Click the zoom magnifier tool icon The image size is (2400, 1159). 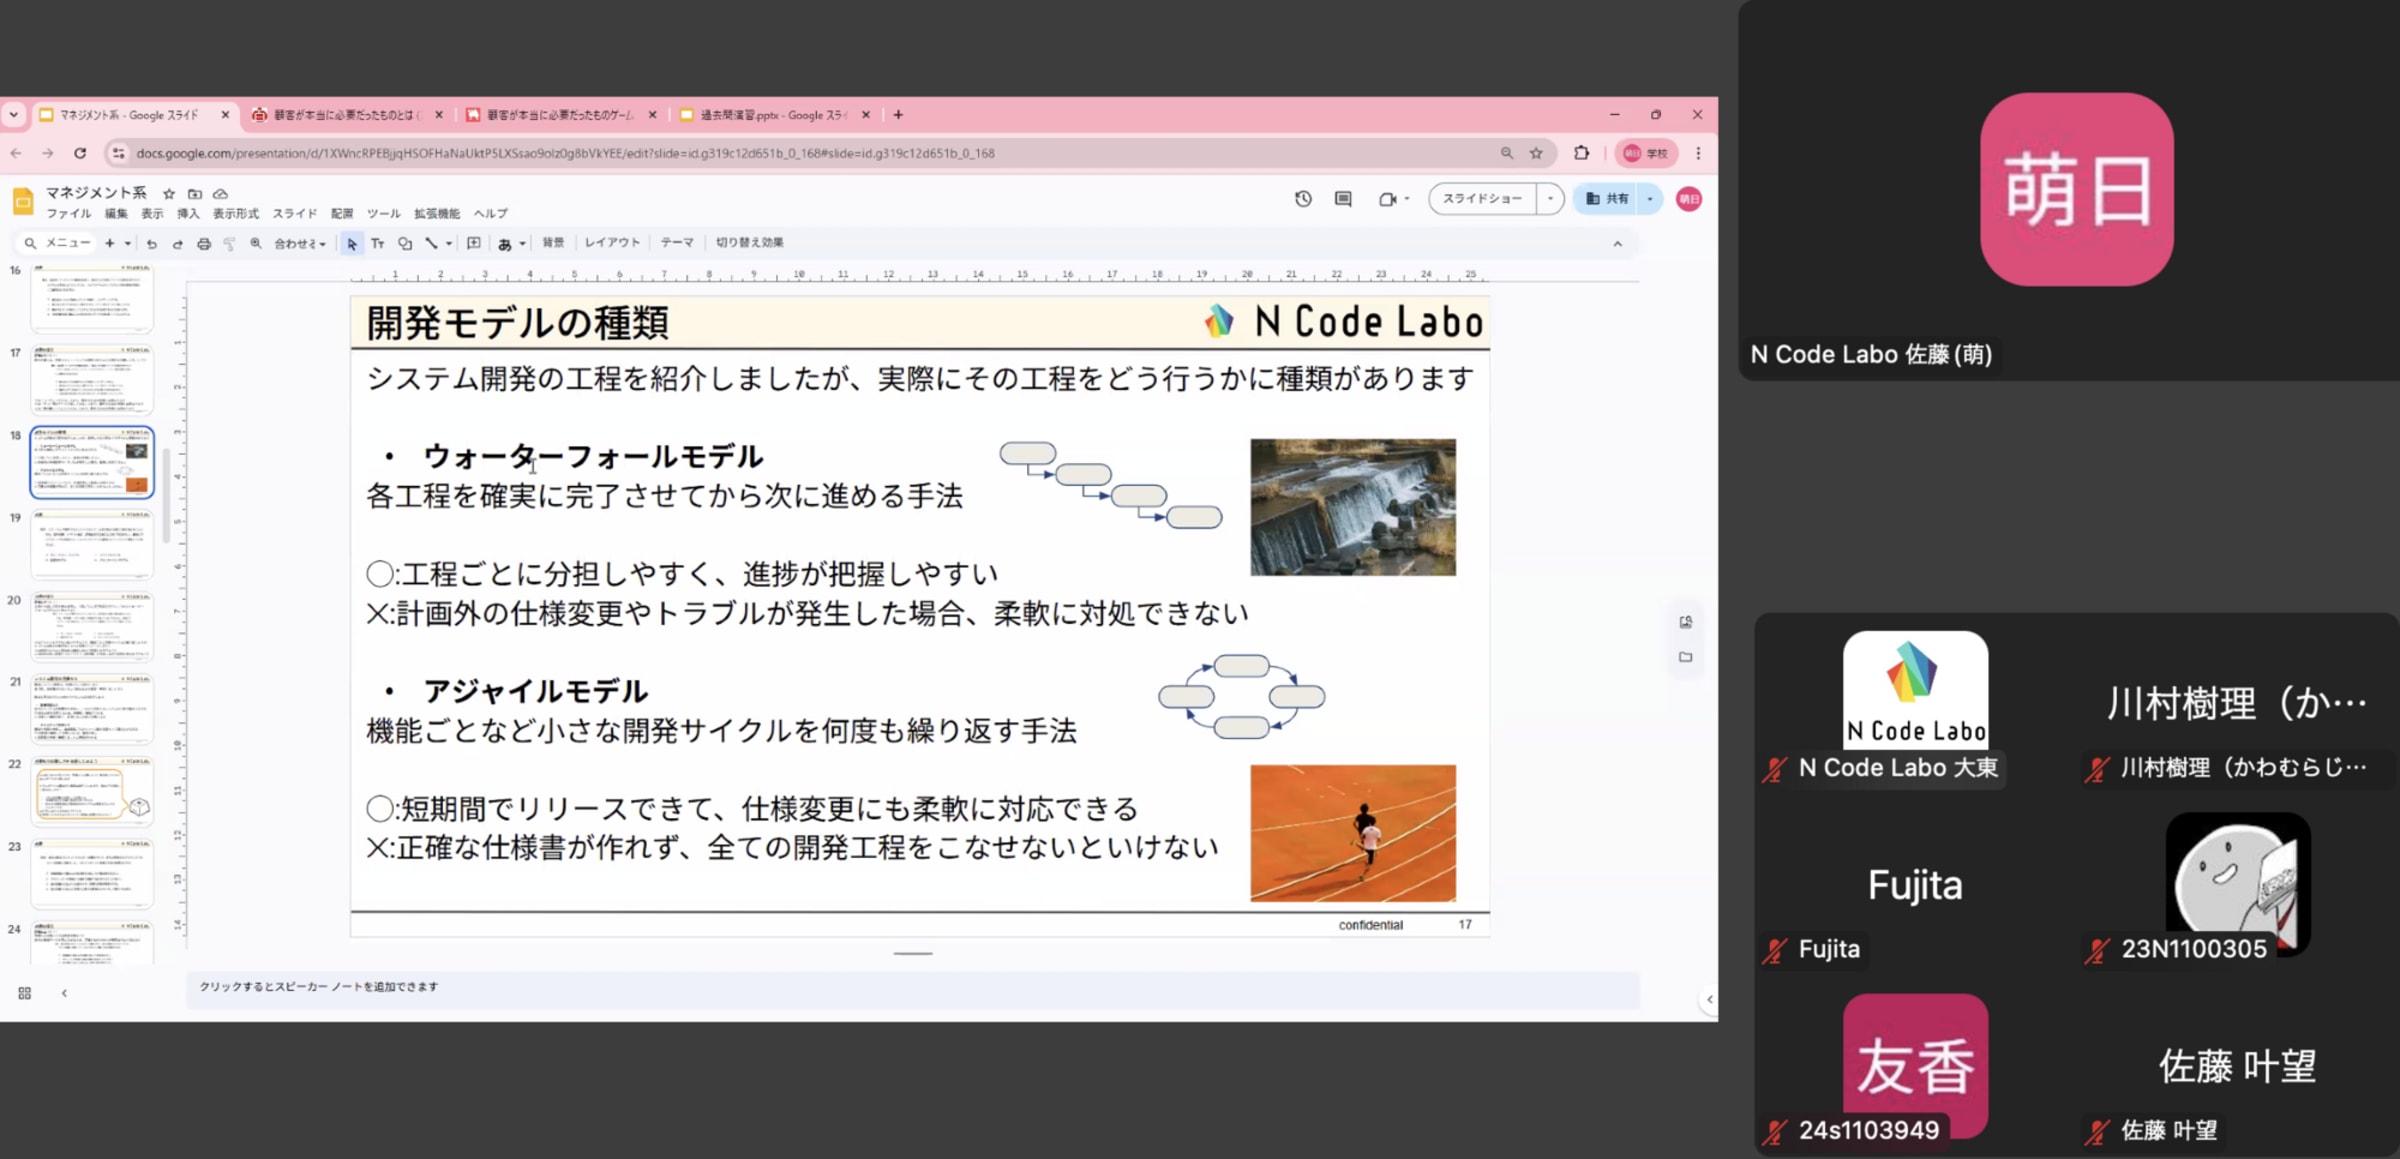pyautogui.click(x=256, y=243)
